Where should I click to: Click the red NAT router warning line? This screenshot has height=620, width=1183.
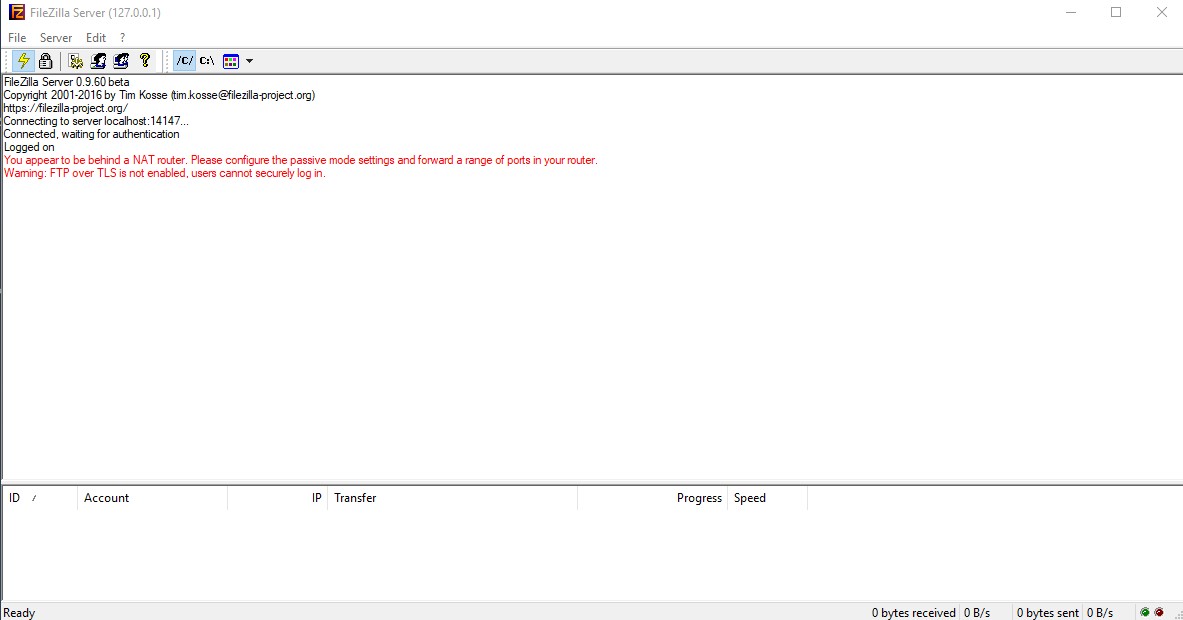(300, 160)
